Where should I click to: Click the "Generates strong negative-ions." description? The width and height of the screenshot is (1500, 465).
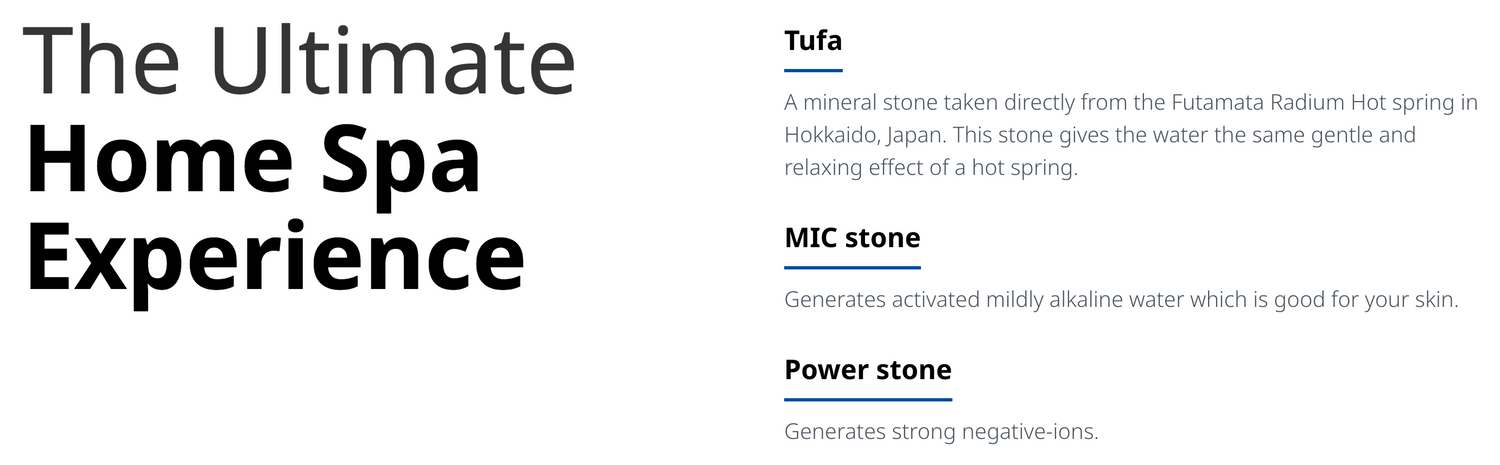pyautogui.click(x=941, y=432)
